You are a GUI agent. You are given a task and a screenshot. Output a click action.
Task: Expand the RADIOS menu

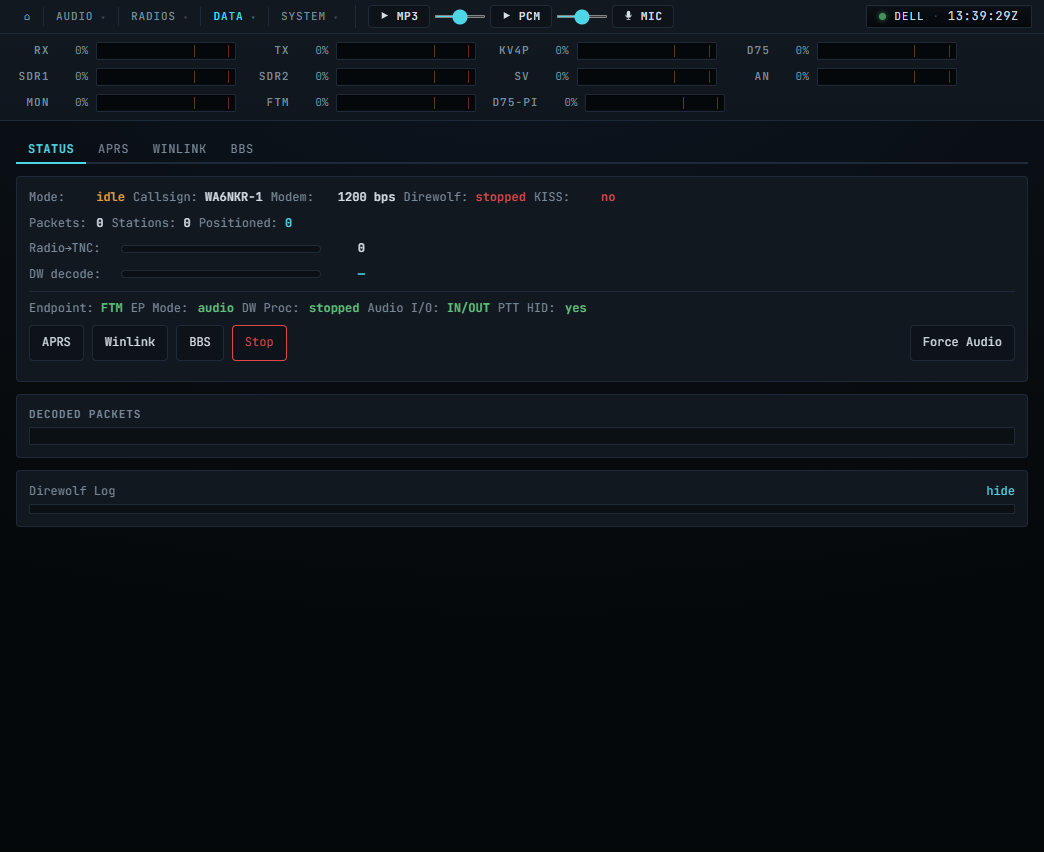point(158,17)
